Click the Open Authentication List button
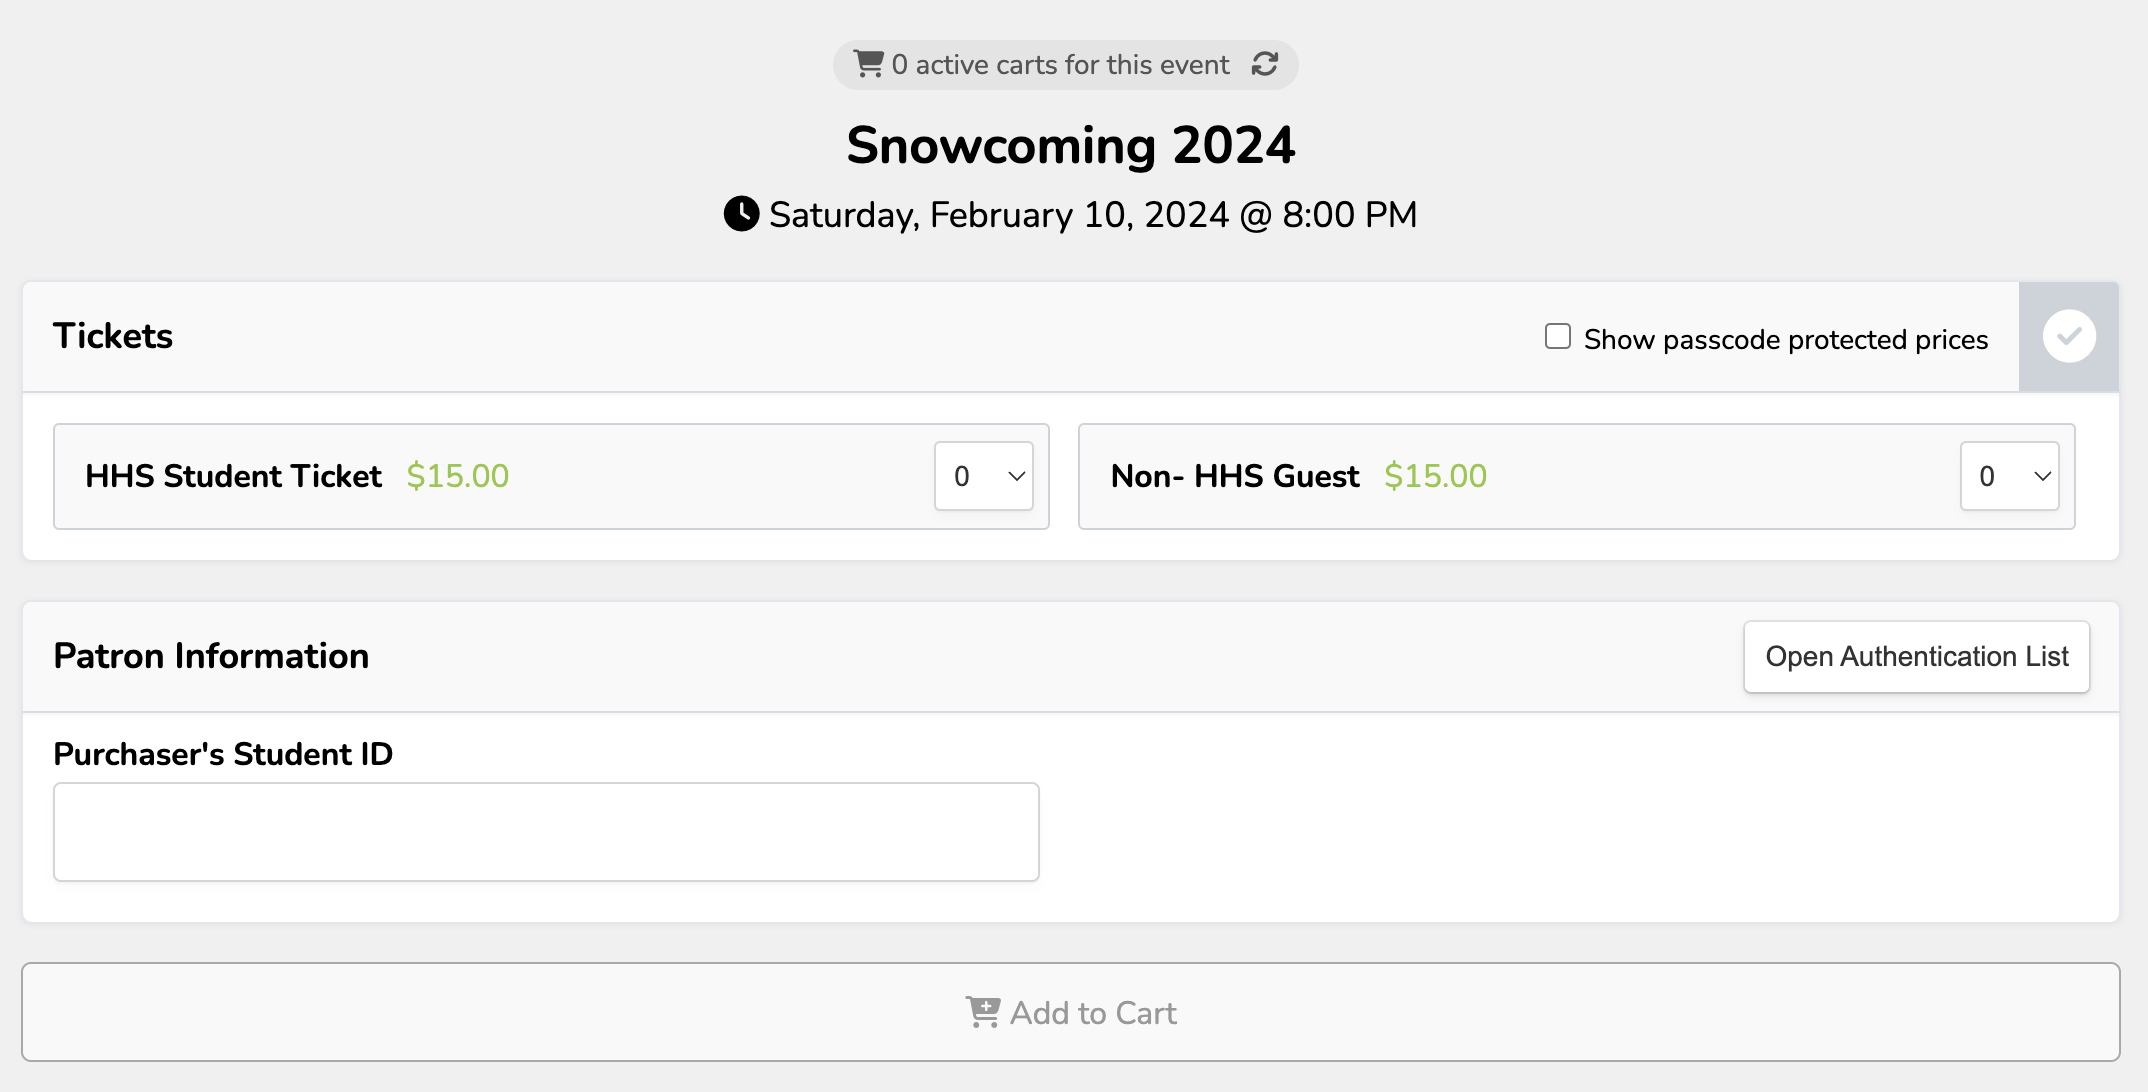The height and width of the screenshot is (1092, 2148). pos(1916,657)
